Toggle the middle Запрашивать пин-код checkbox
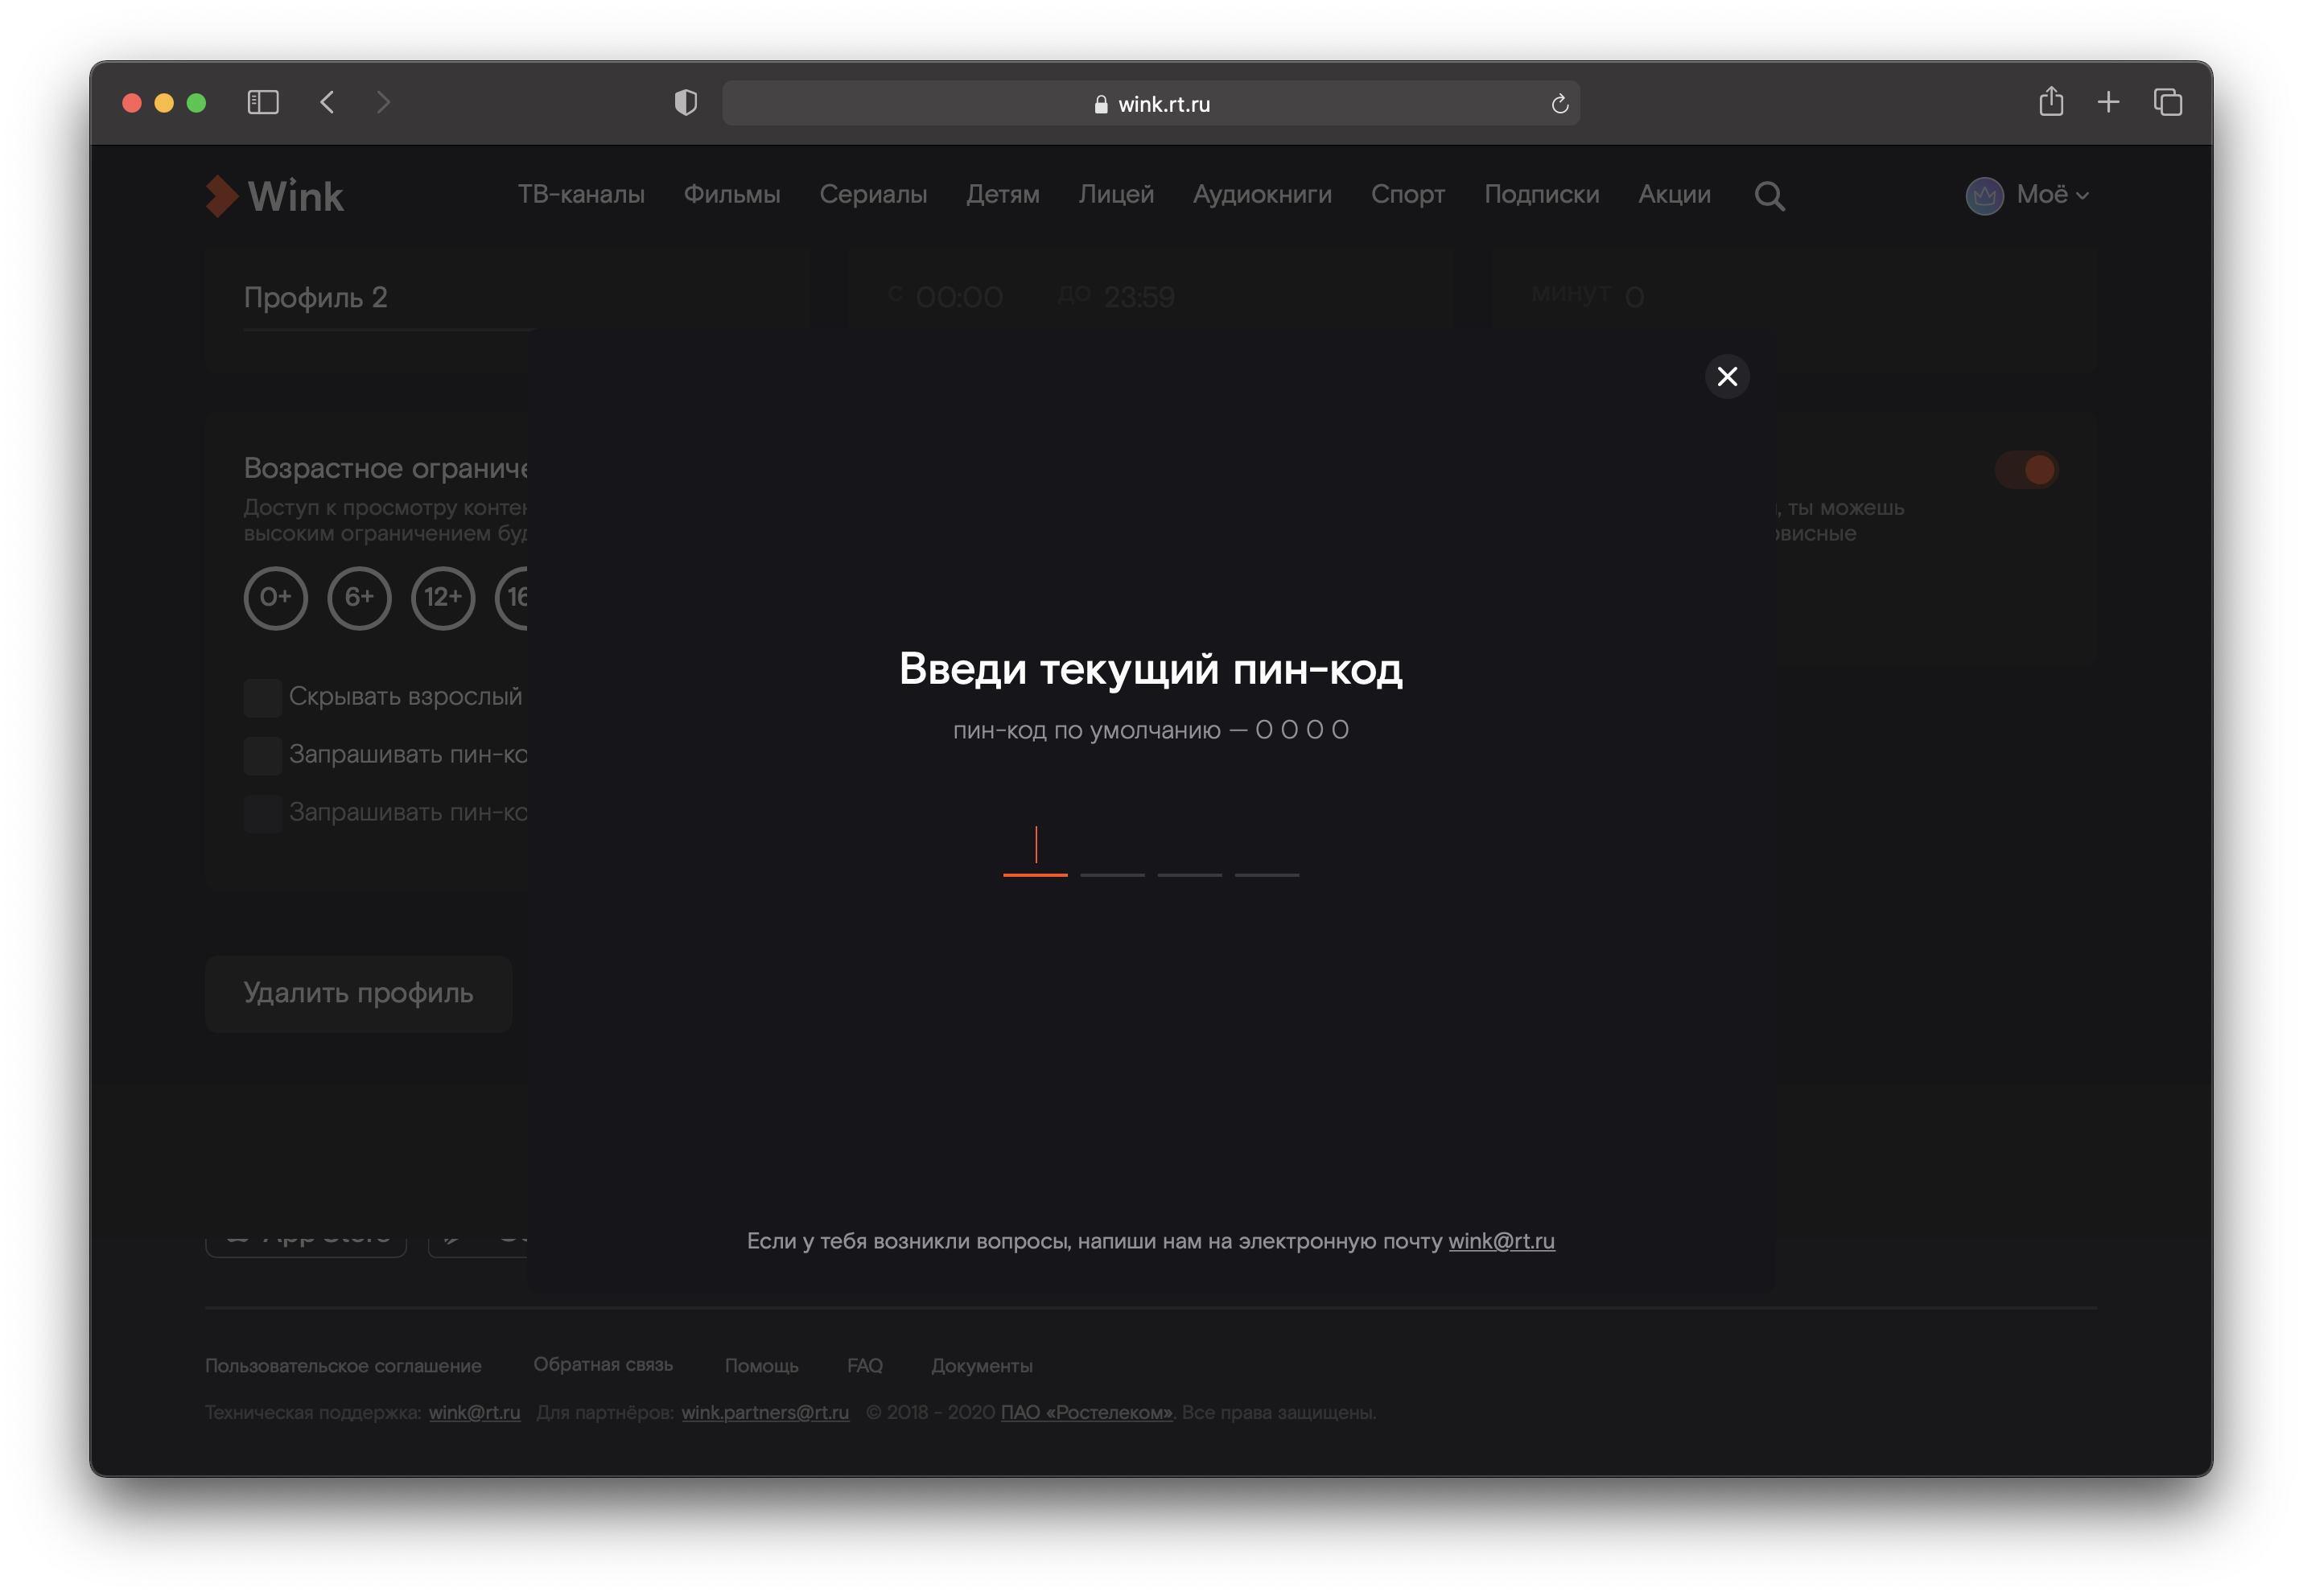The height and width of the screenshot is (1596, 2303). [263, 755]
